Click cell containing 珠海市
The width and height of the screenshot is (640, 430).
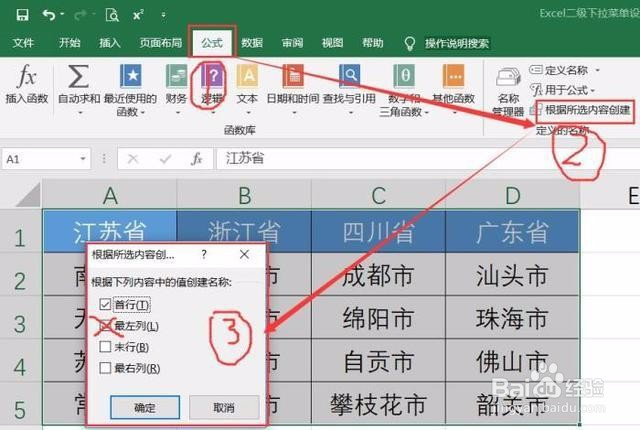[513, 317]
